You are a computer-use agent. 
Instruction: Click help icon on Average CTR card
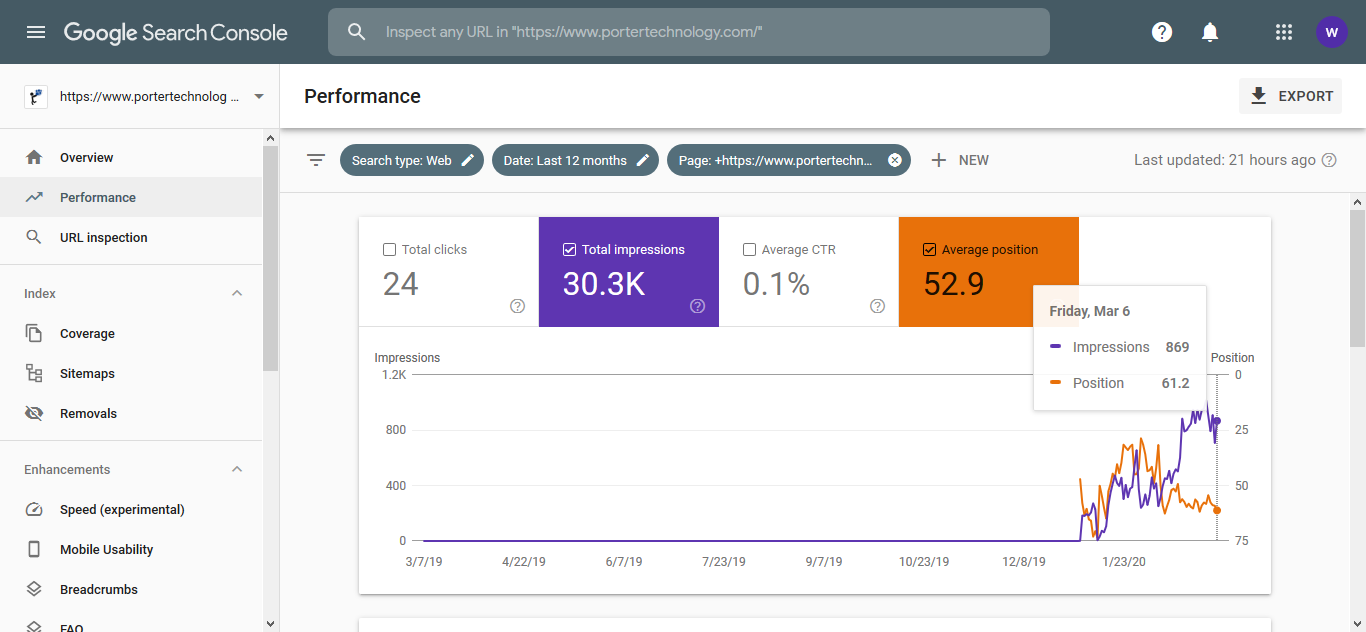(877, 306)
